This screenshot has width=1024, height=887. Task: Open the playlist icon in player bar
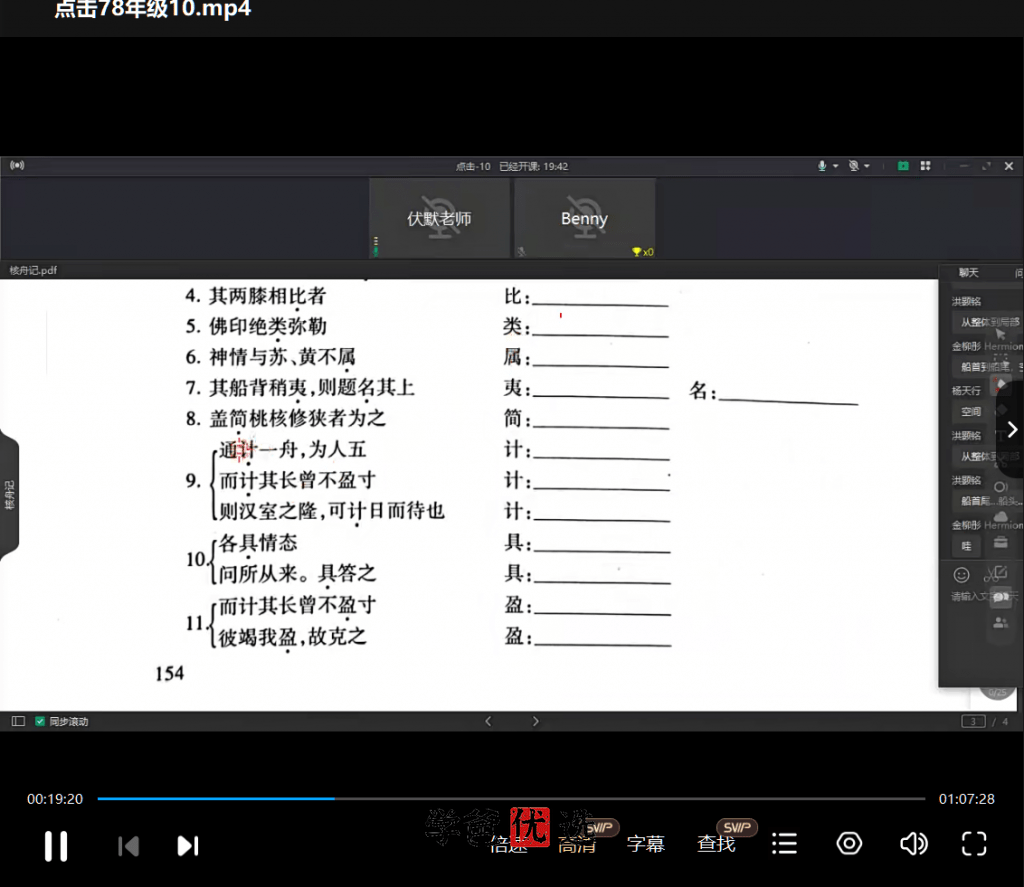coord(784,843)
